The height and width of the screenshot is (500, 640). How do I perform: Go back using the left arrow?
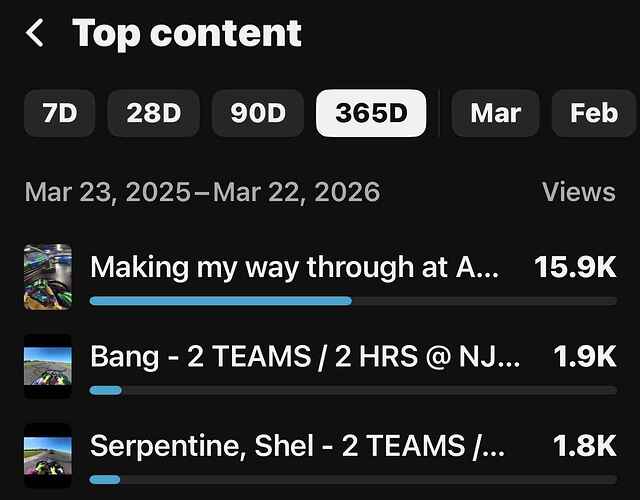(x=35, y=33)
